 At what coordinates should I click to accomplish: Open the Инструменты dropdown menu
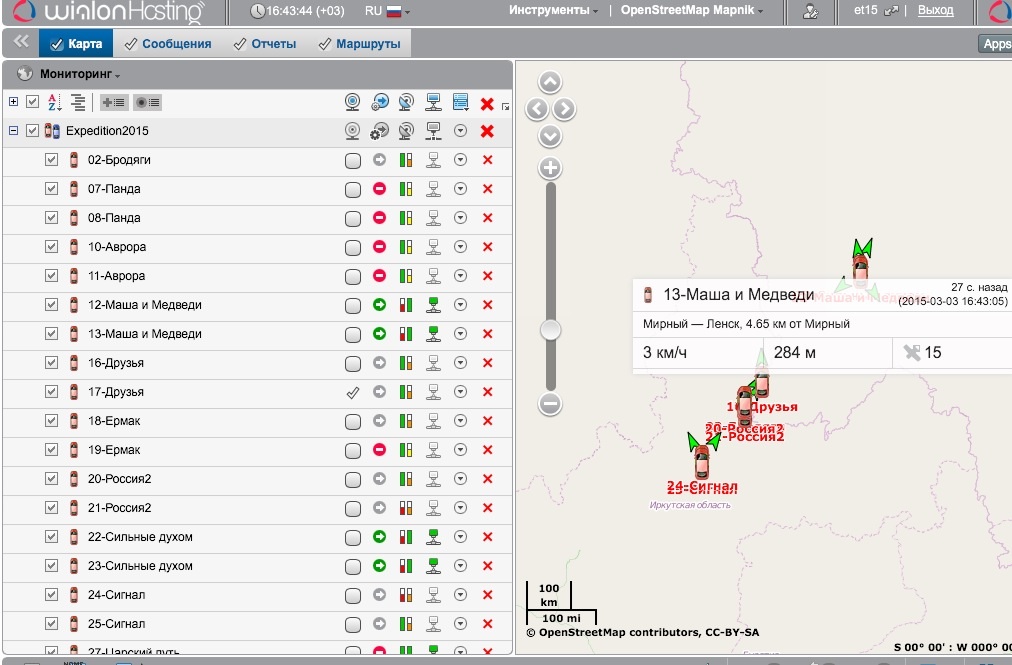(553, 11)
